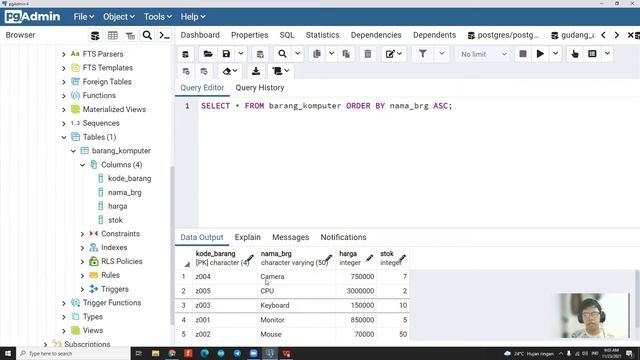
Task: Click the pencil icon on nama_brg column header
Action: point(328,258)
